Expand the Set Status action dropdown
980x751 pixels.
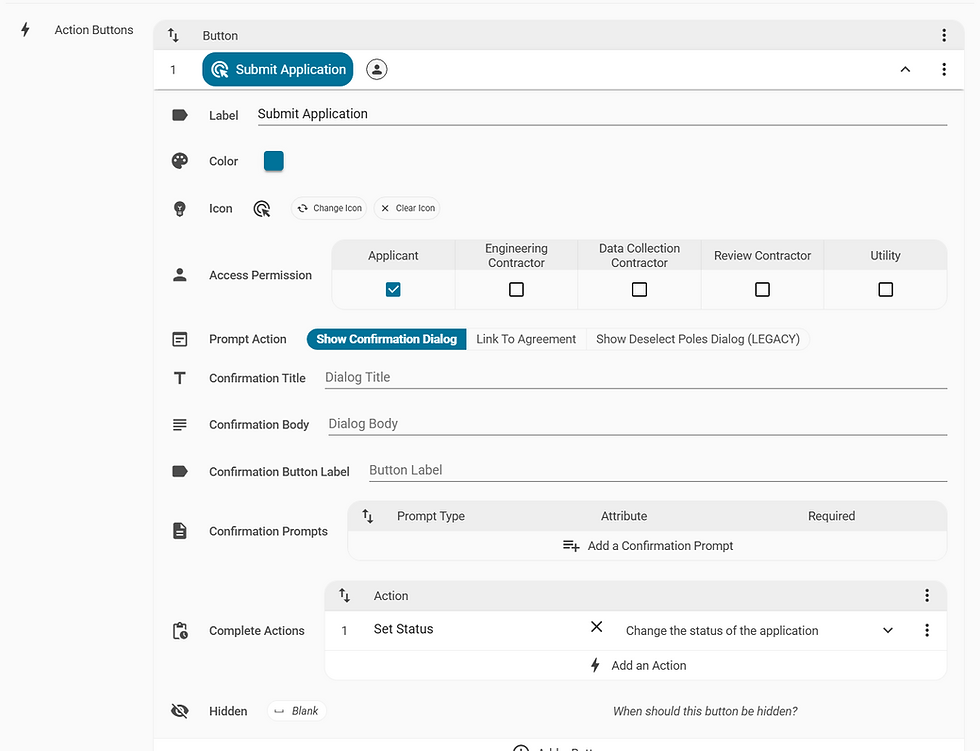(888, 630)
